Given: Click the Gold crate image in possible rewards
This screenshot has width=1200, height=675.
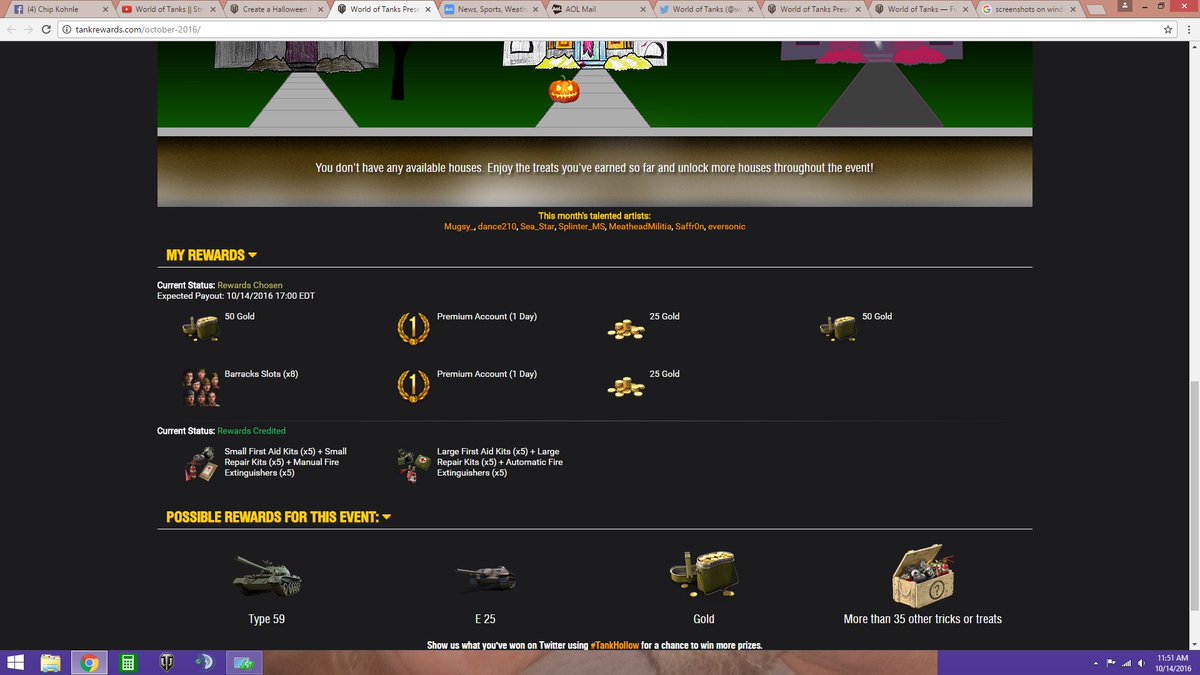Looking at the screenshot, I should click(x=703, y=572).
